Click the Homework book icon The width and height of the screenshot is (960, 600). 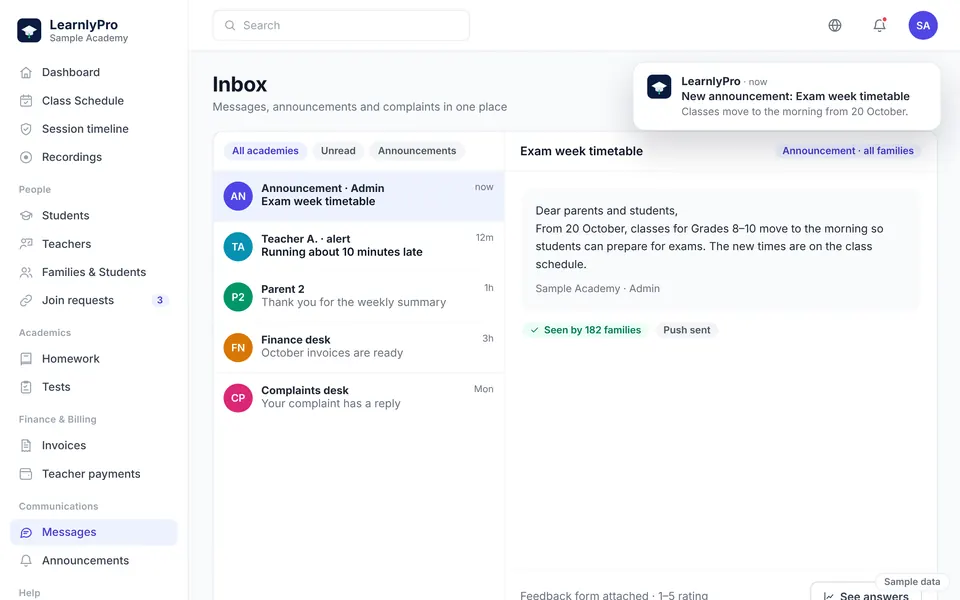pos(26,359)
